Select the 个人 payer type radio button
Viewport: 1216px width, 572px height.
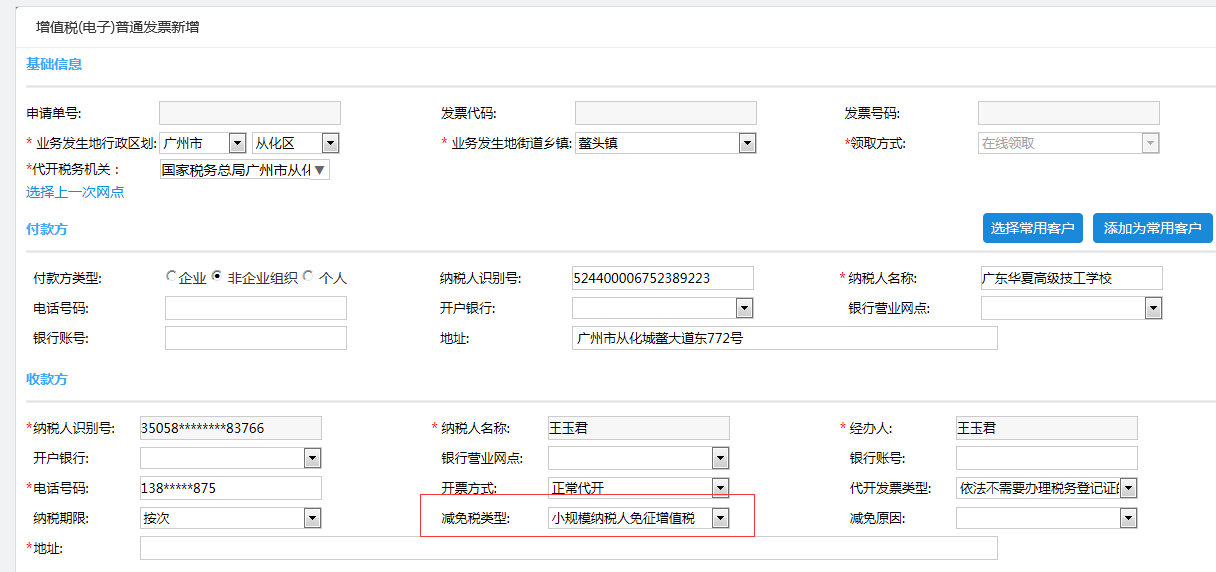tap(308, 277)
